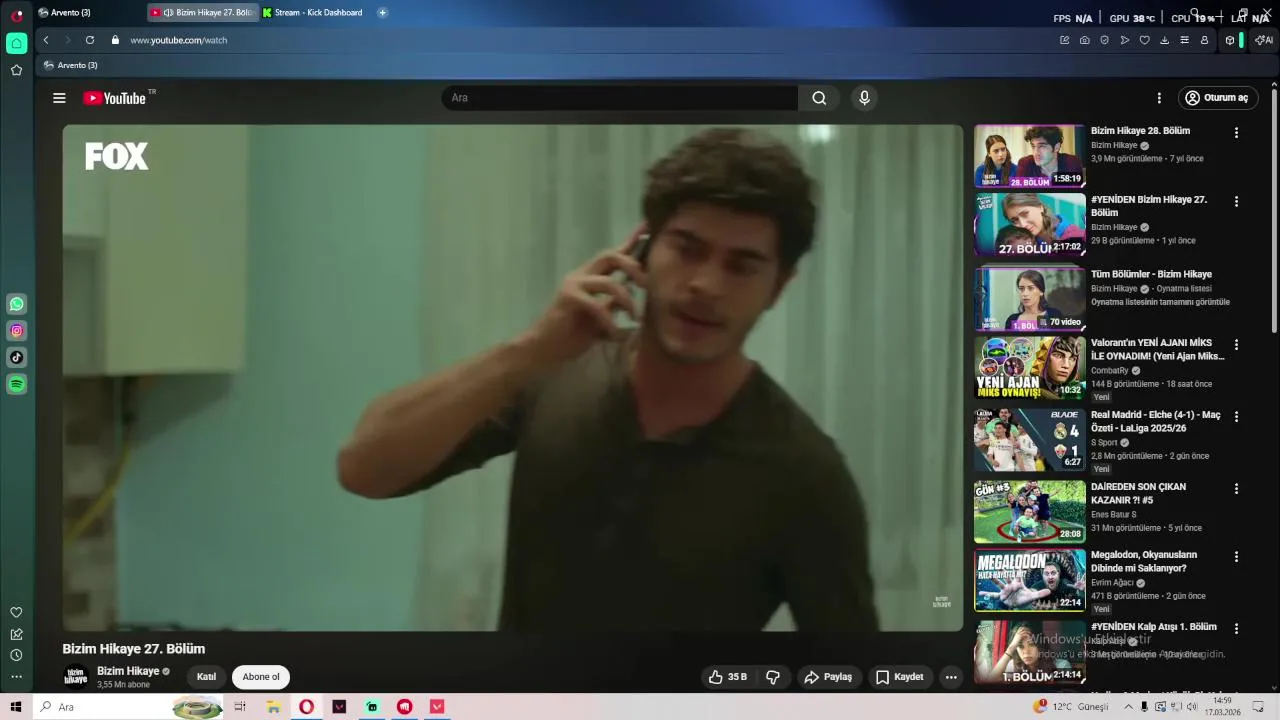Open File Explorer from taskbar

pyautogui.click(x=273, y=707)
